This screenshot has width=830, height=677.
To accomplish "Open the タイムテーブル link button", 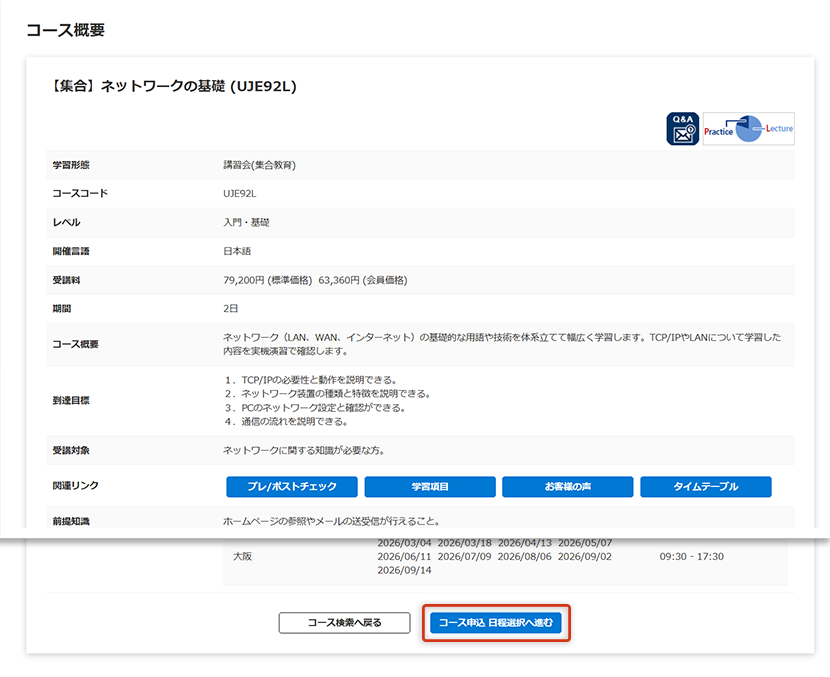I will tap(706, 487).
